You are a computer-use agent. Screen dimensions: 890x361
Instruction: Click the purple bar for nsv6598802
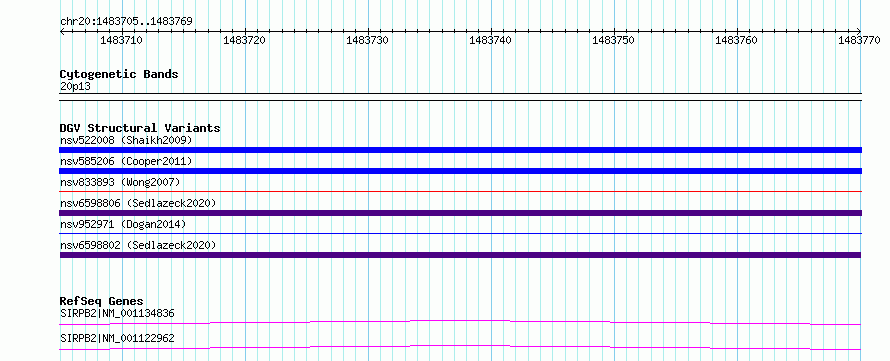[x=460, y=255]
